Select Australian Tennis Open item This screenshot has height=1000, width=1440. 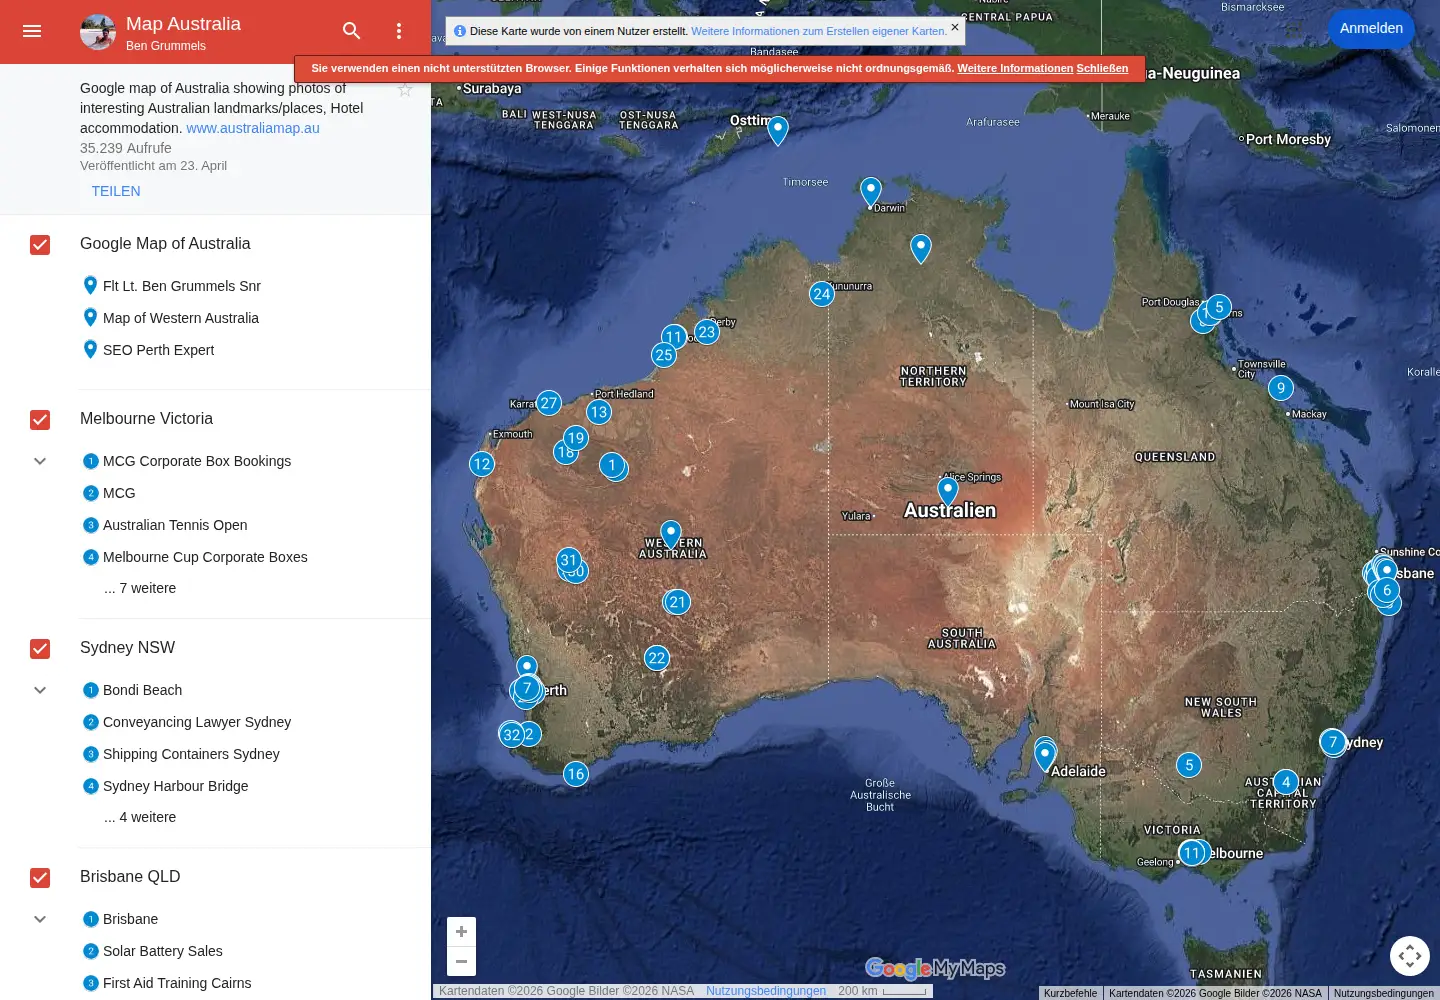point(175,525)
